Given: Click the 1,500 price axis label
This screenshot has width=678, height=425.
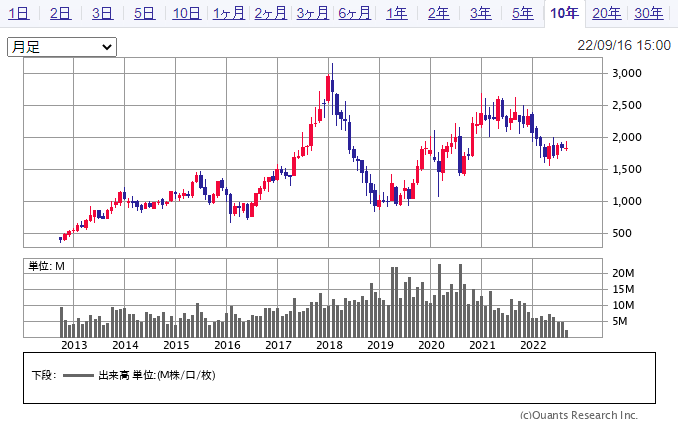Looking at the screenshot, I should point(627,169).
